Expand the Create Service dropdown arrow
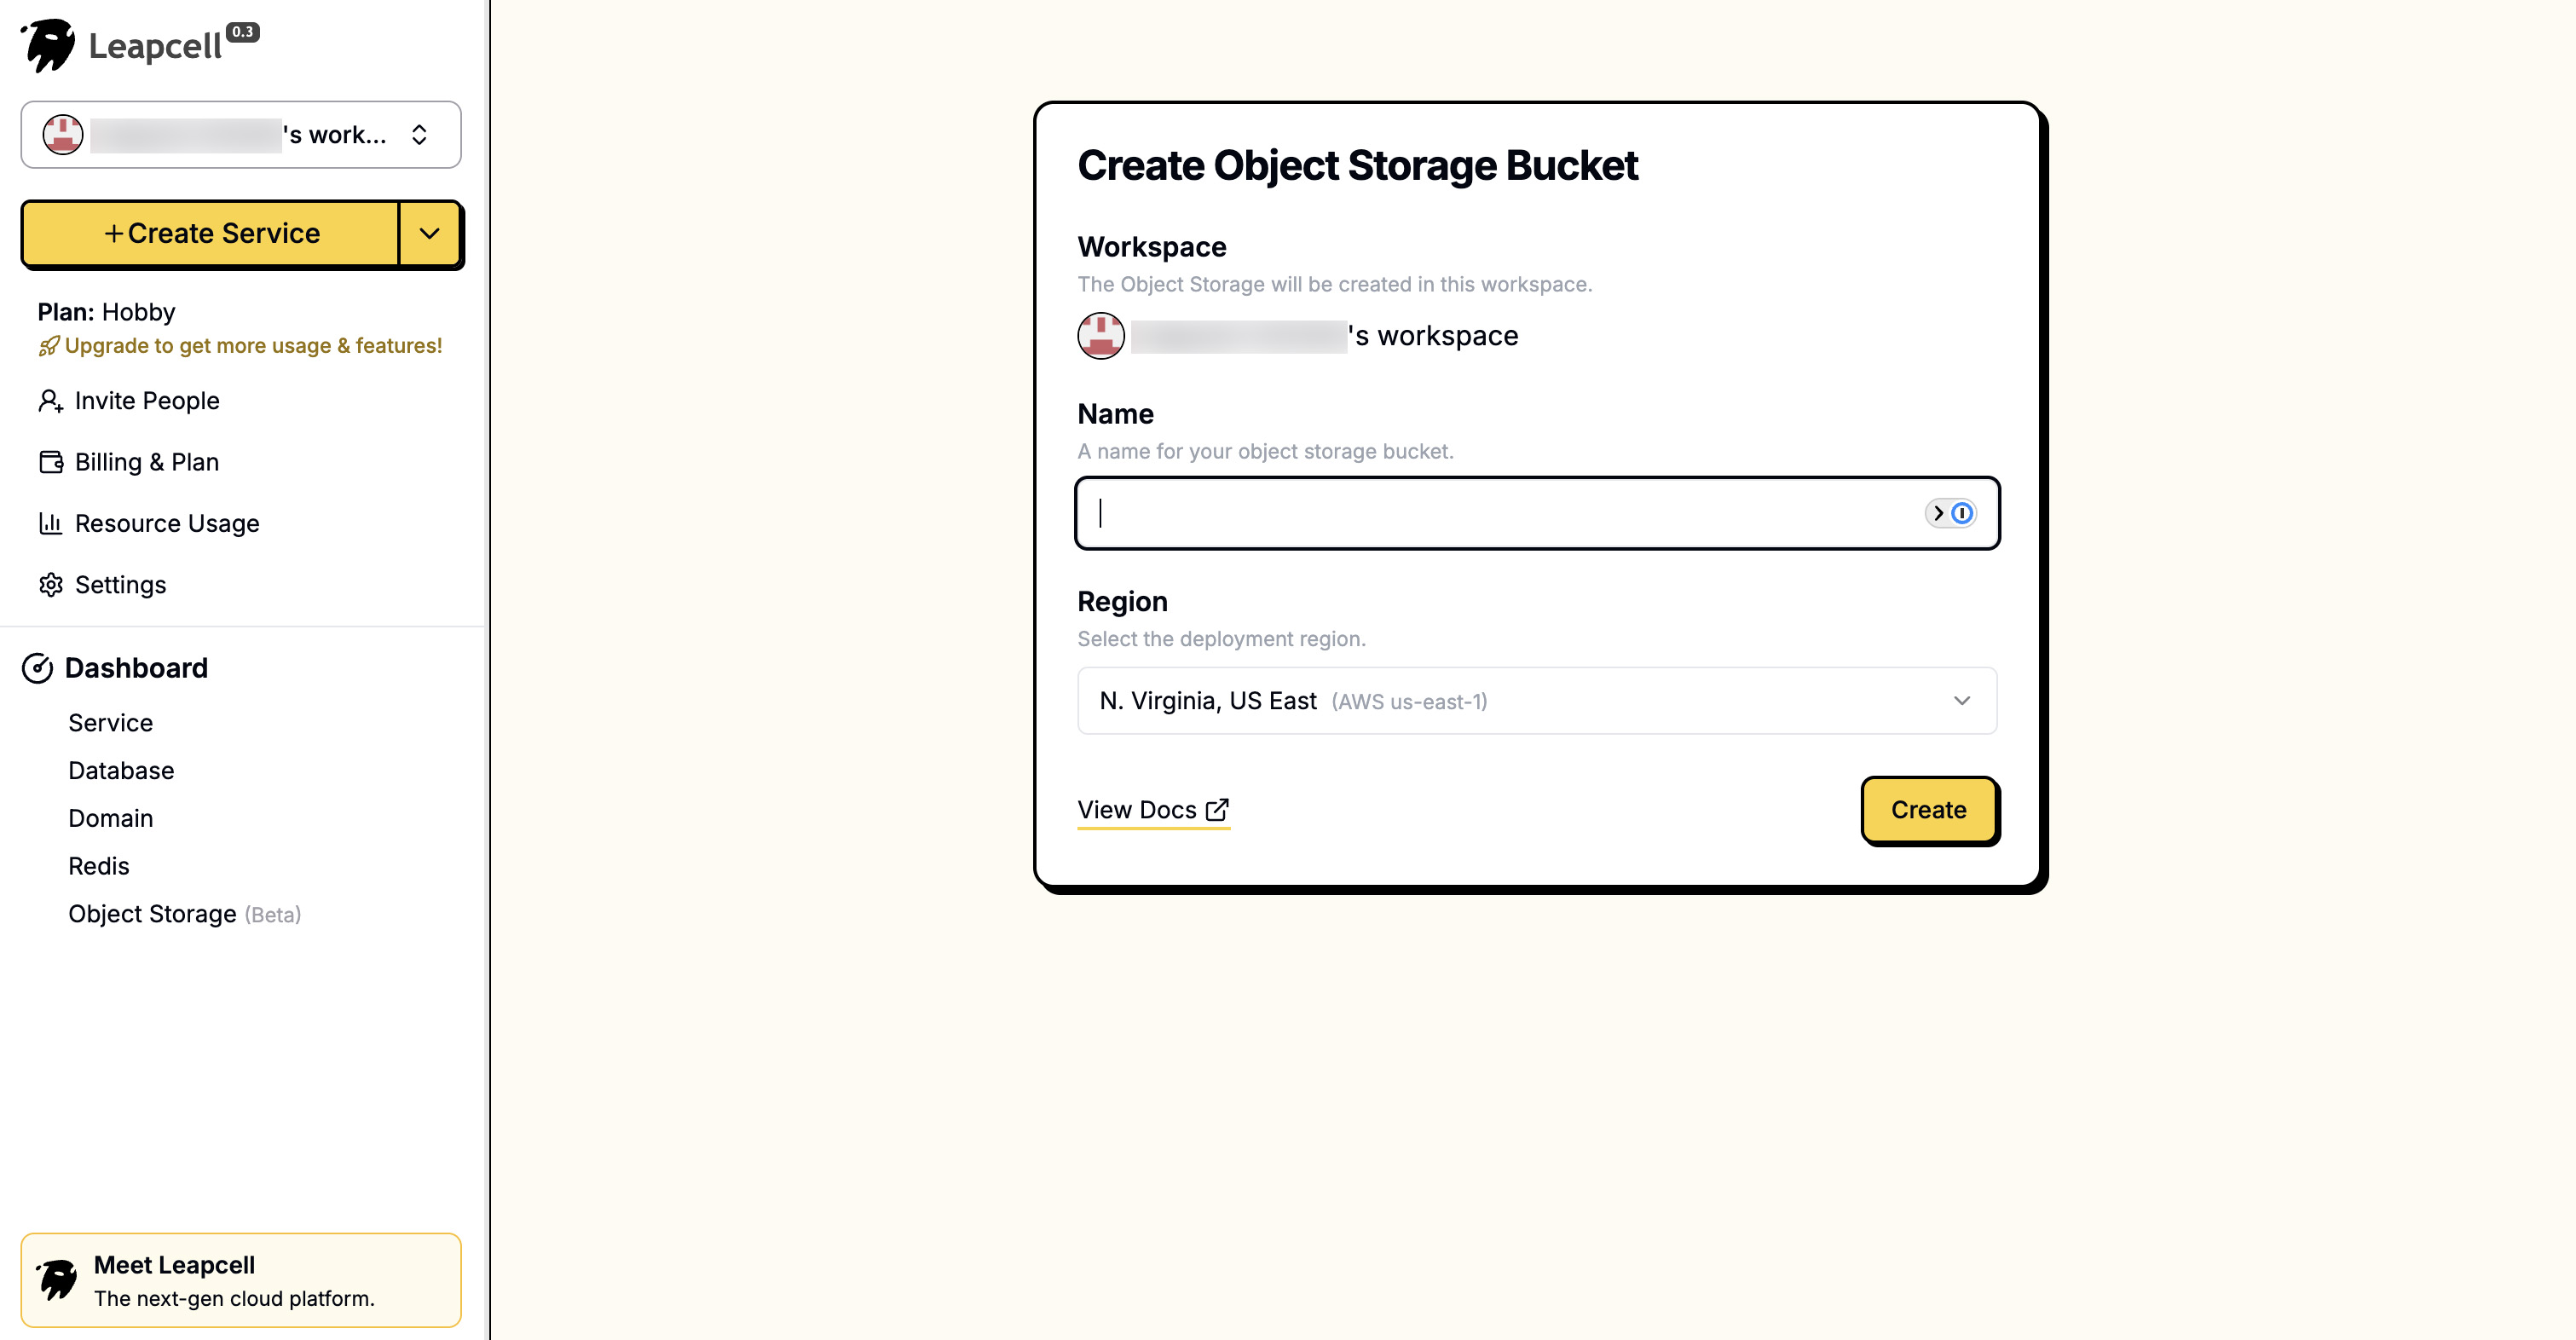2576x1340 pixels. (430, 234)
